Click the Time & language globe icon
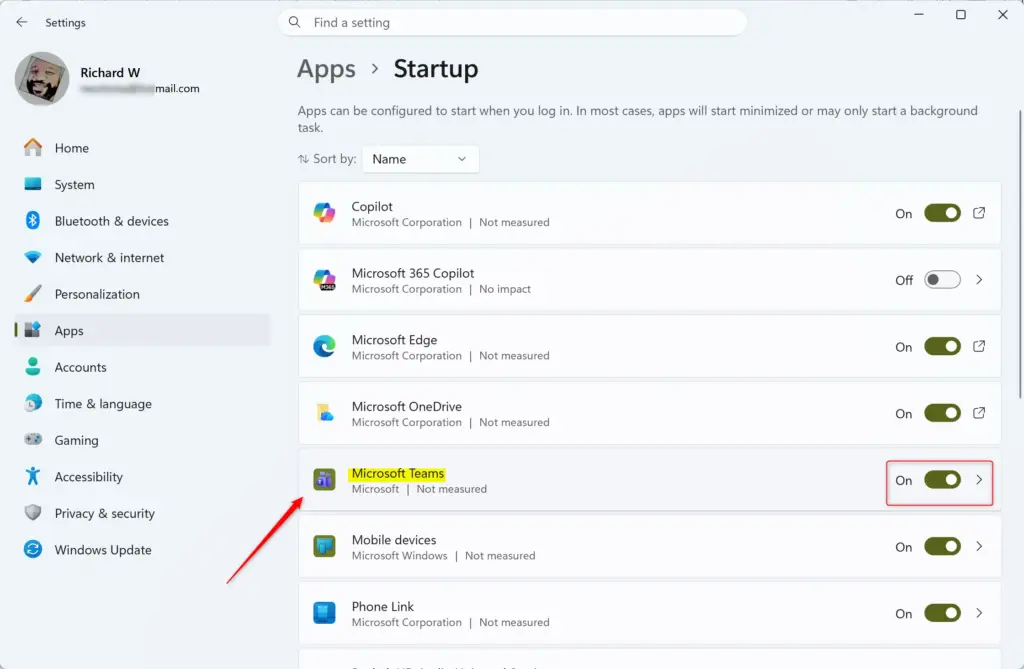 [33, 403]
